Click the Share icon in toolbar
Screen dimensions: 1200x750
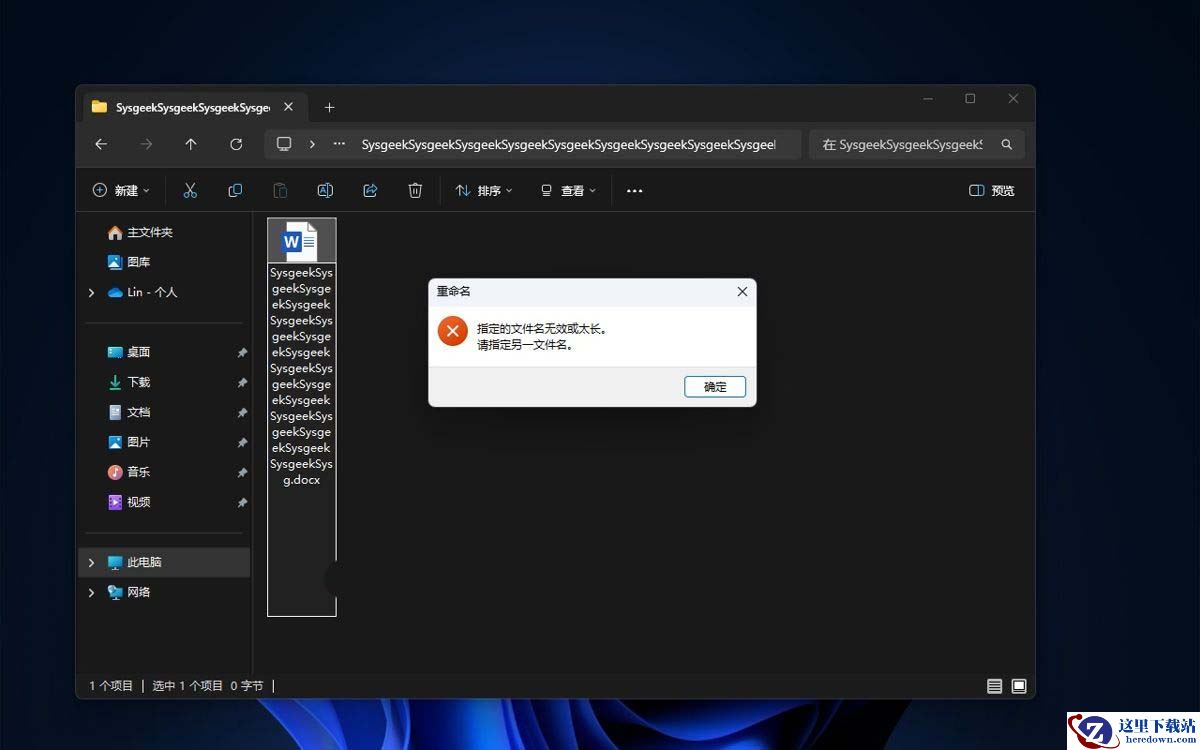click(x=370, y=190)
